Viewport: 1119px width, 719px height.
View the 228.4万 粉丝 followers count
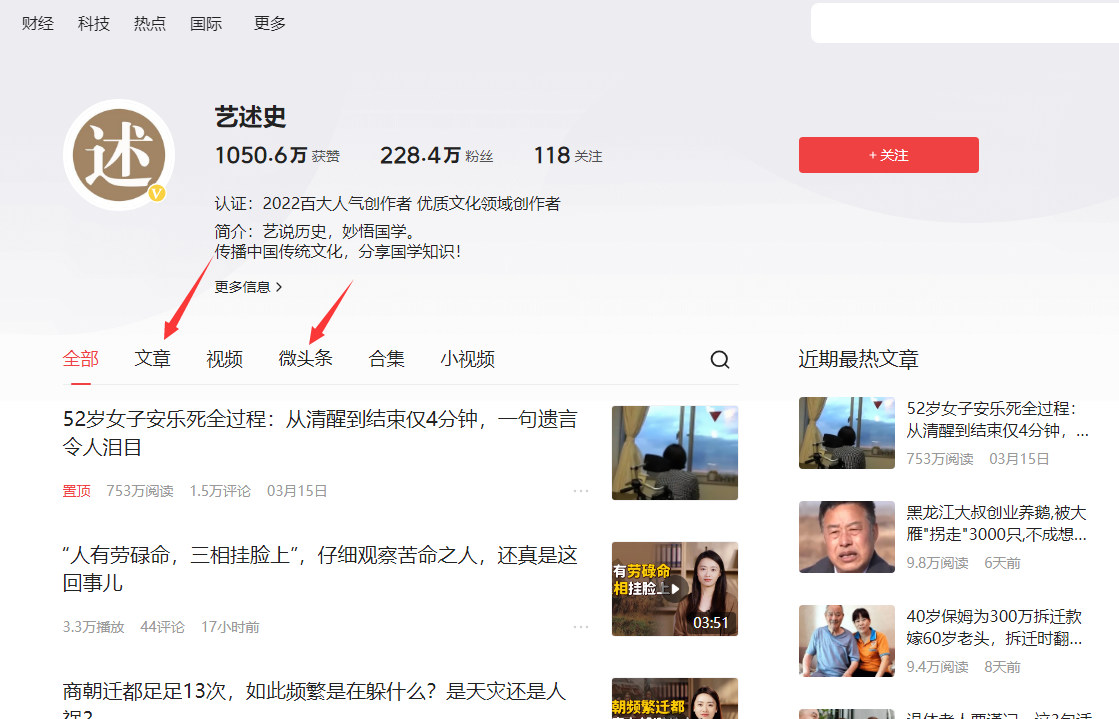pos(436,155)
